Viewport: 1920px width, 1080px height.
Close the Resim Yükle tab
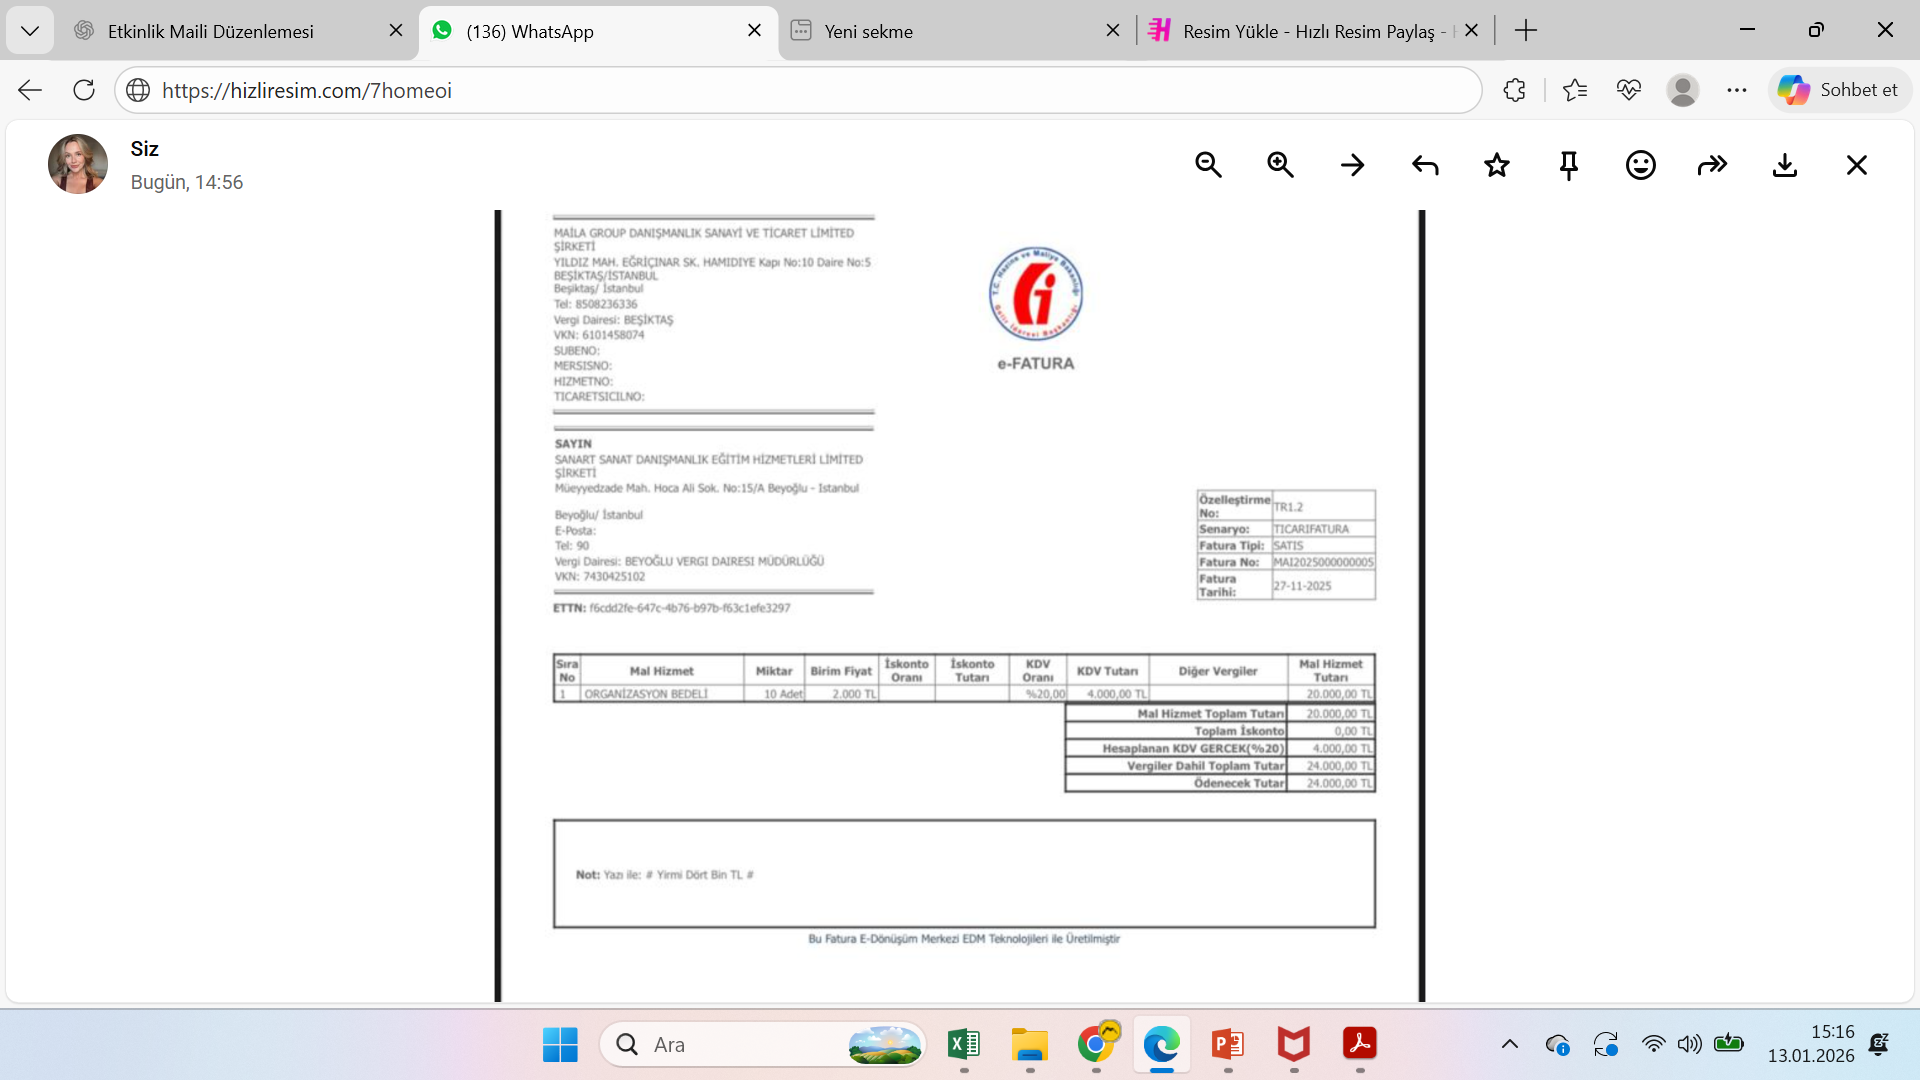[x=1472, y=30]
